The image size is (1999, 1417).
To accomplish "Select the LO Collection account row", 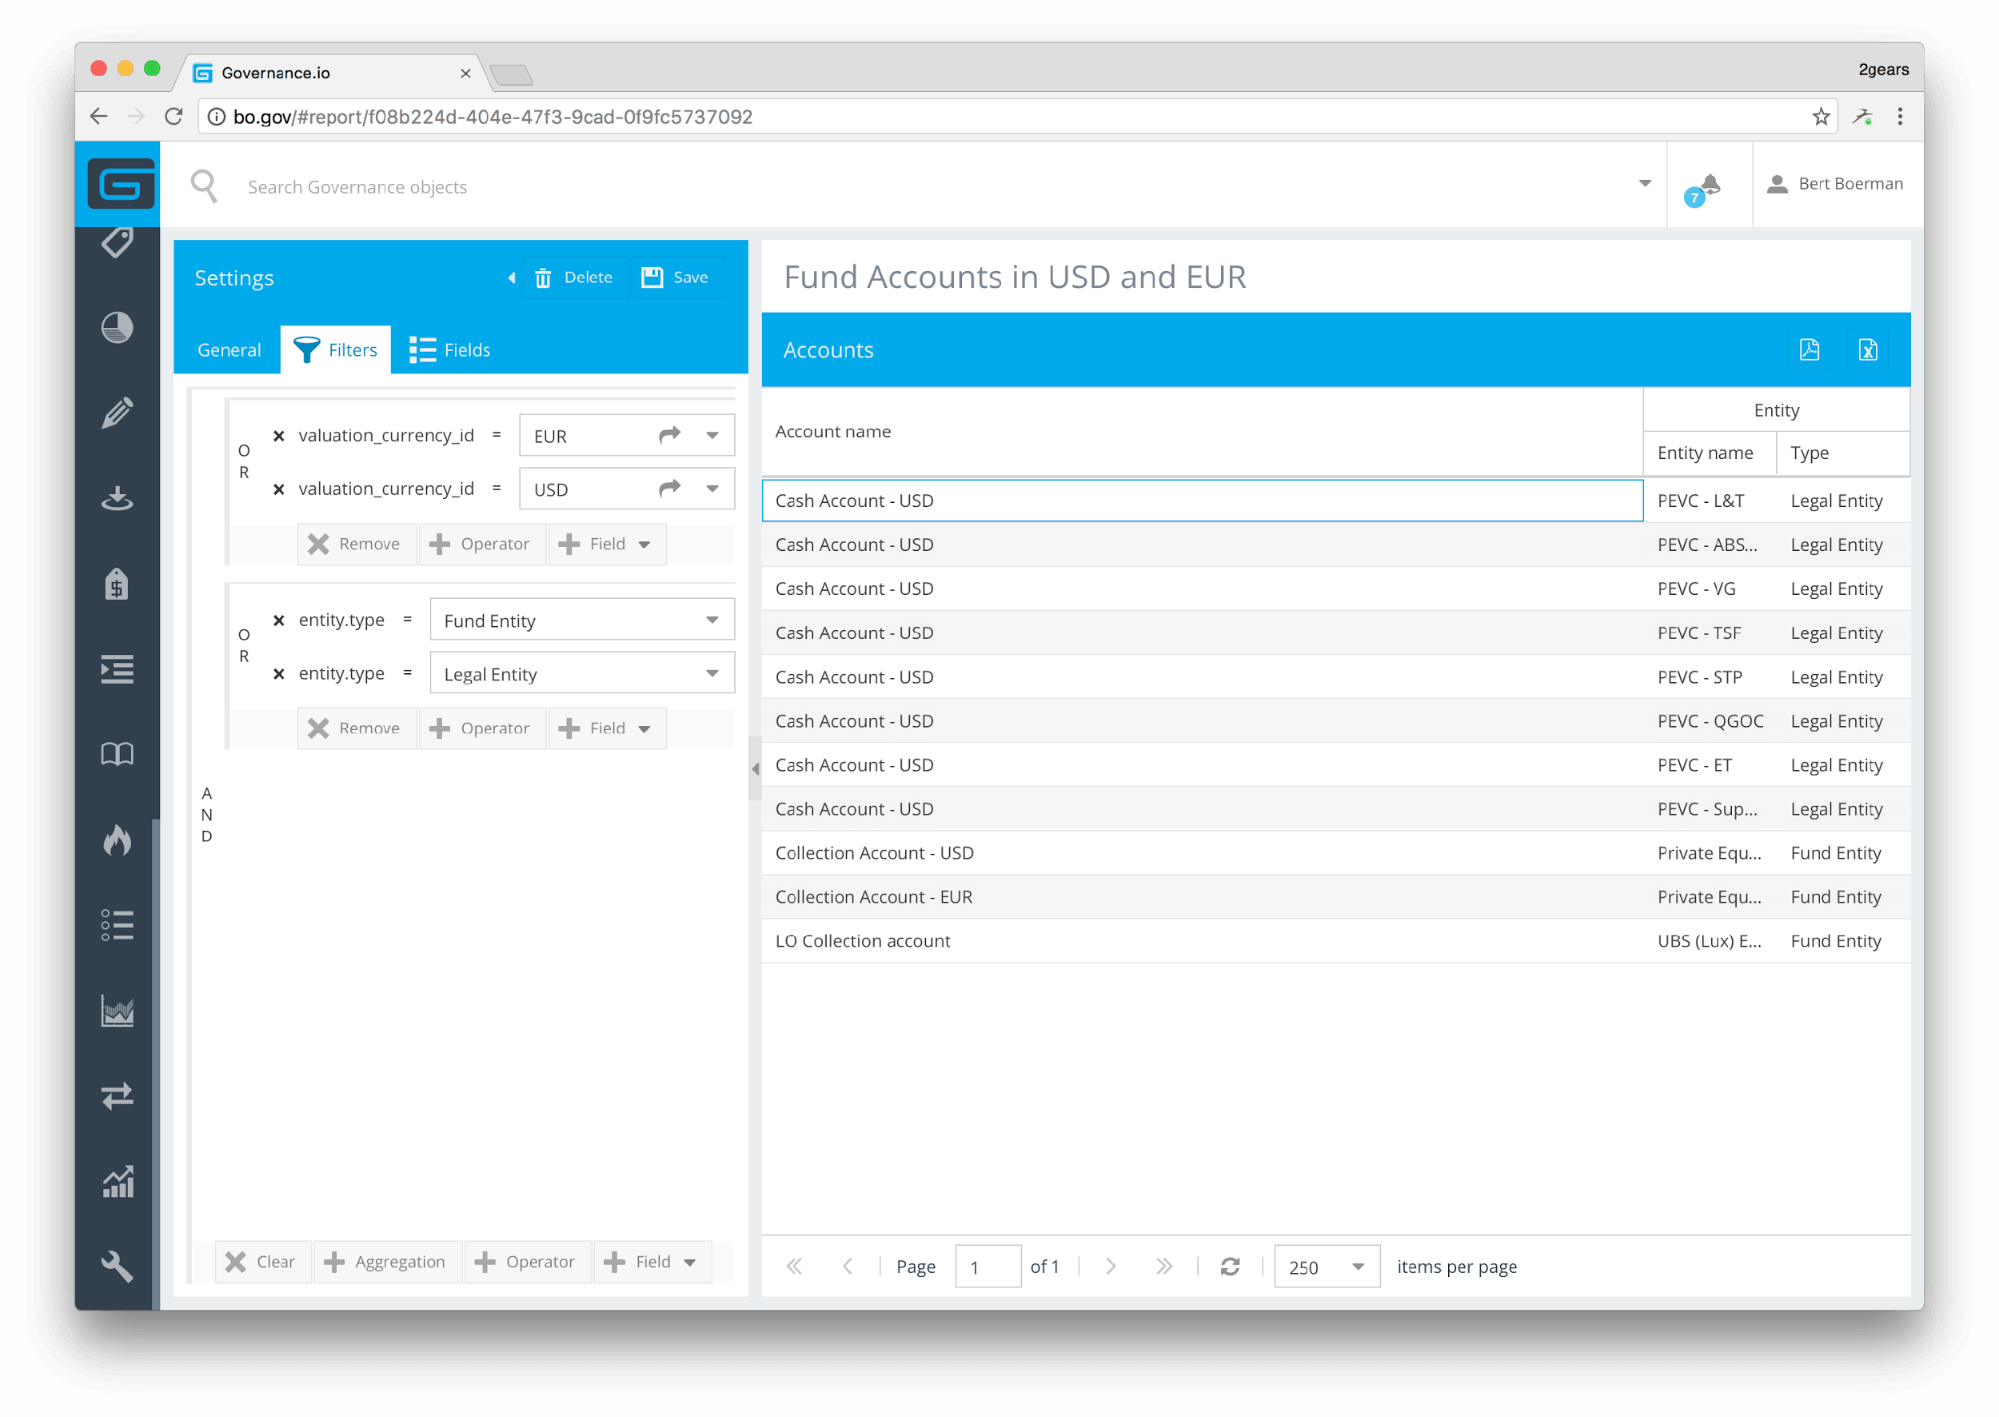I will tap(1336, 941).
